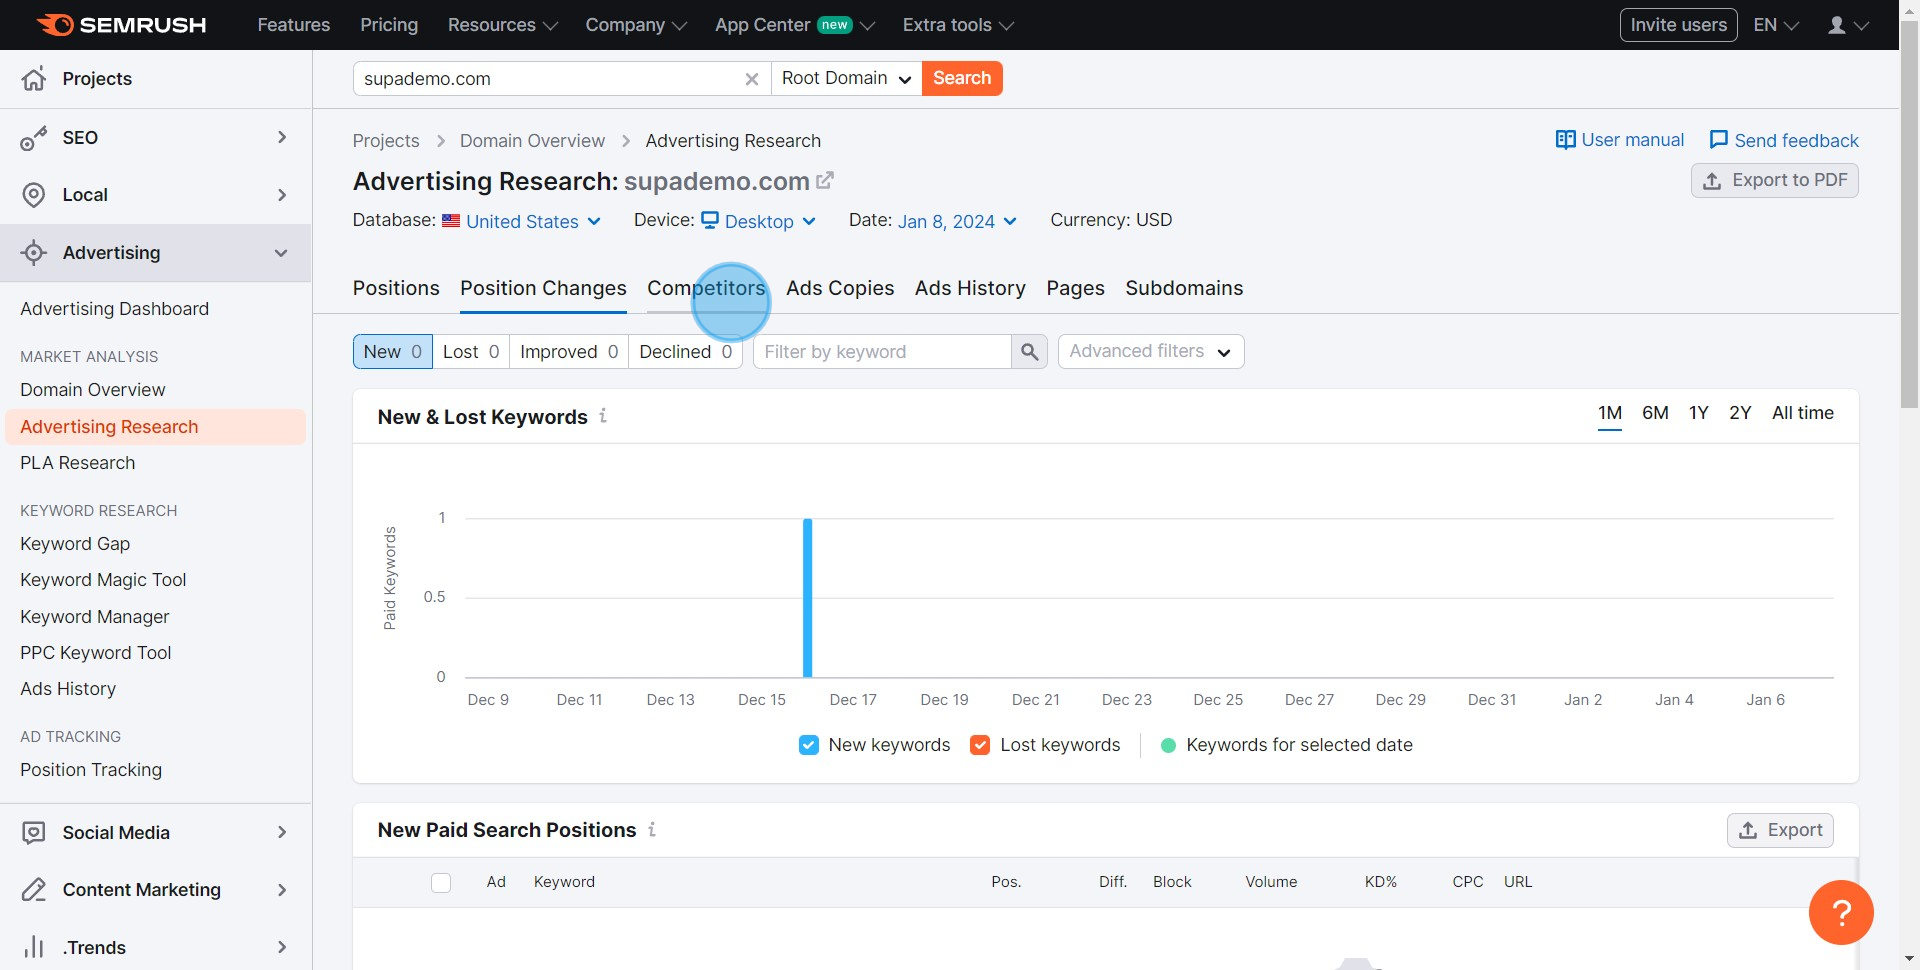Click the Local pin icon

pyautogui.click(x=34, y=195)
